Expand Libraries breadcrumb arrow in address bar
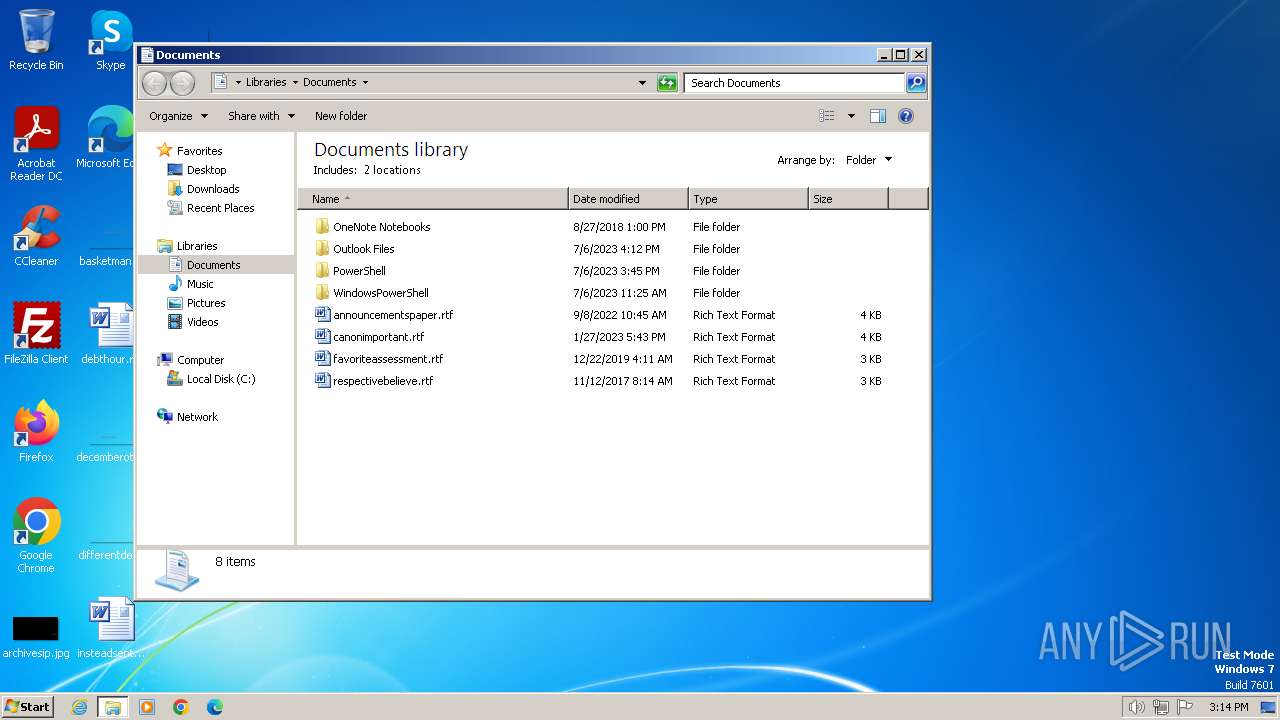The image size is (1280, 720). click(x=295, y=83)
